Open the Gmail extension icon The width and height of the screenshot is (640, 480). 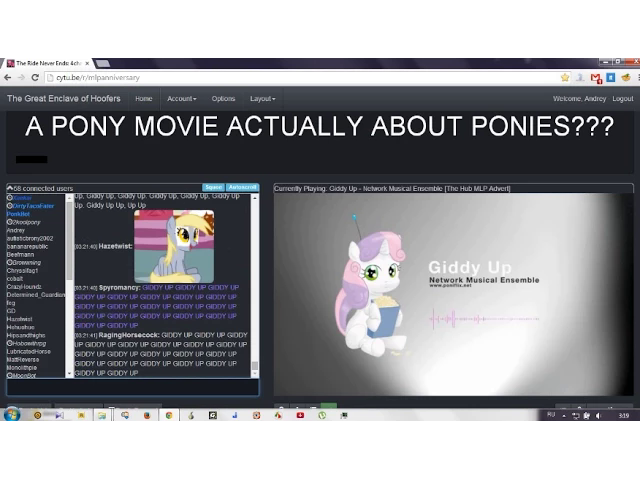tap(596, 77)
